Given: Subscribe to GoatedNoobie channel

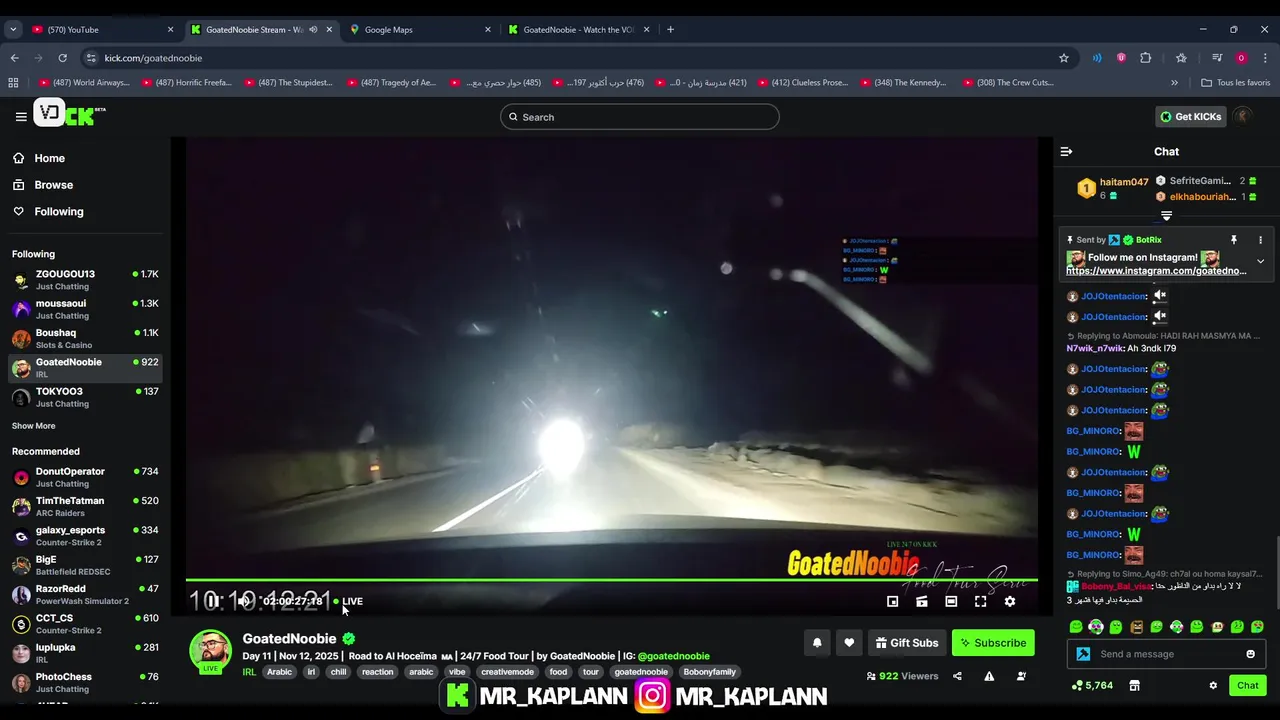Looking at the screenshot, I should click(x=993, y=643).
